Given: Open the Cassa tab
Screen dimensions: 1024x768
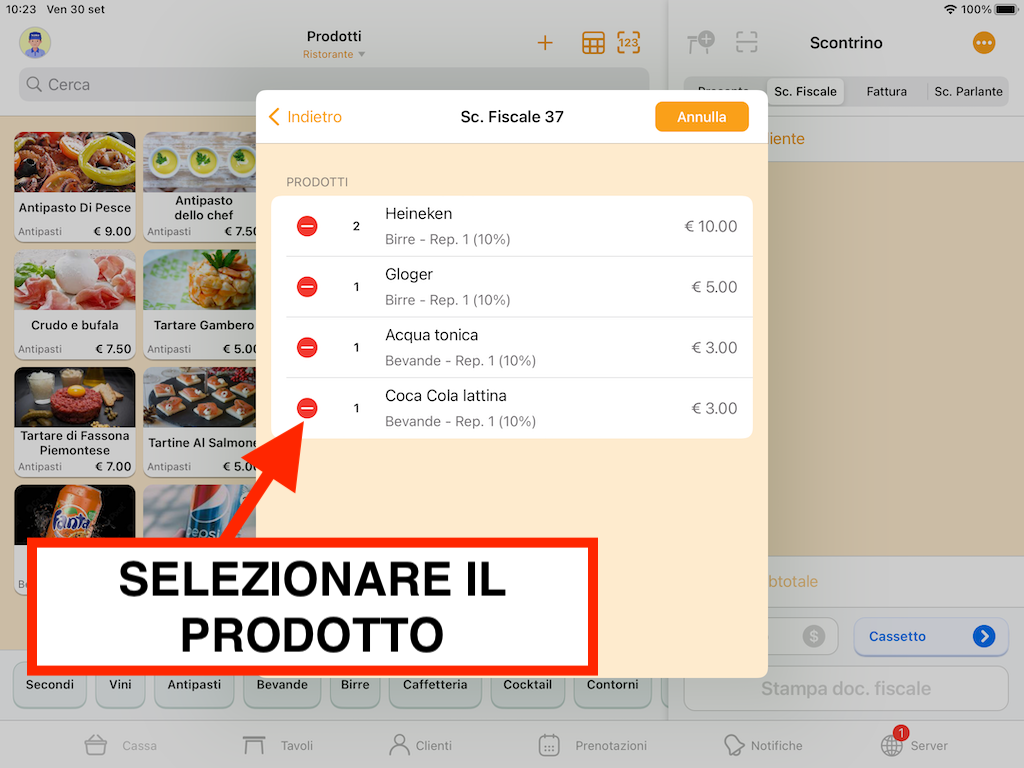Looking at the screenshot, I should [121, 745].
